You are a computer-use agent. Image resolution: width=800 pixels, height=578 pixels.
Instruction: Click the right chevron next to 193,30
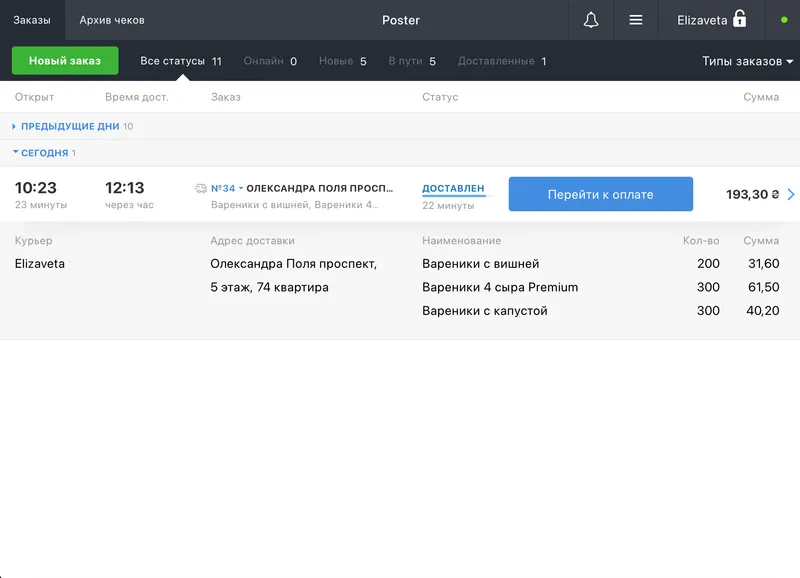pos(791,194)
